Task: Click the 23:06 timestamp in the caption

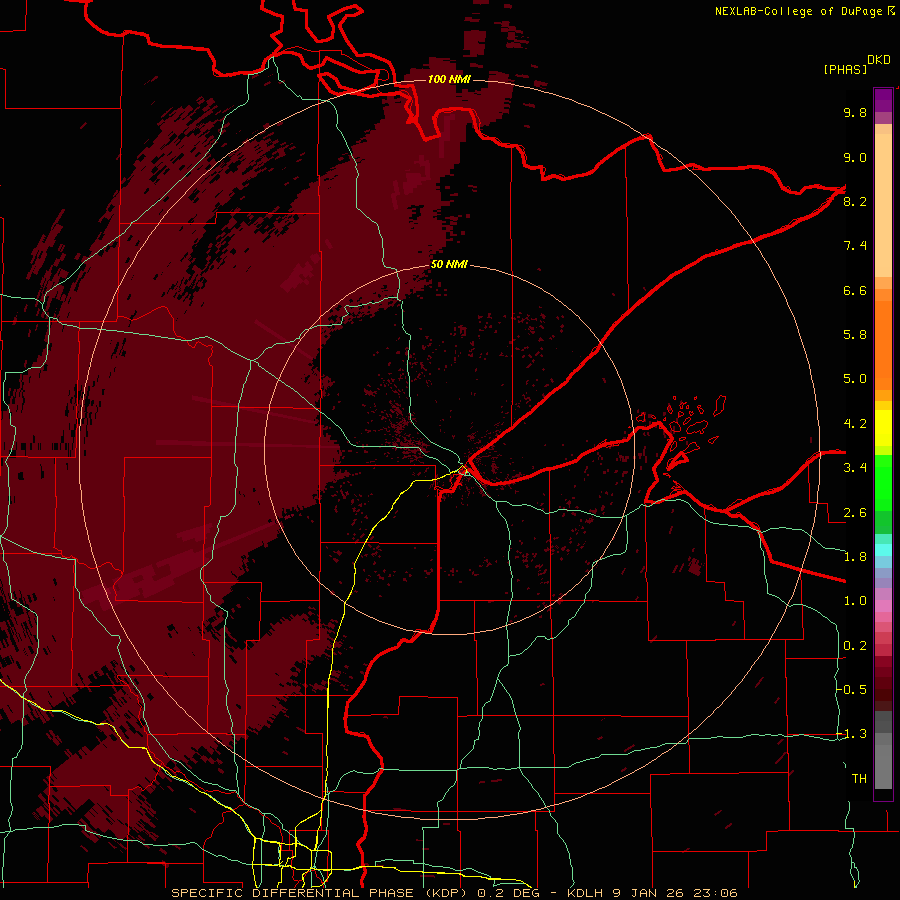Action: [x=715, y=893]
